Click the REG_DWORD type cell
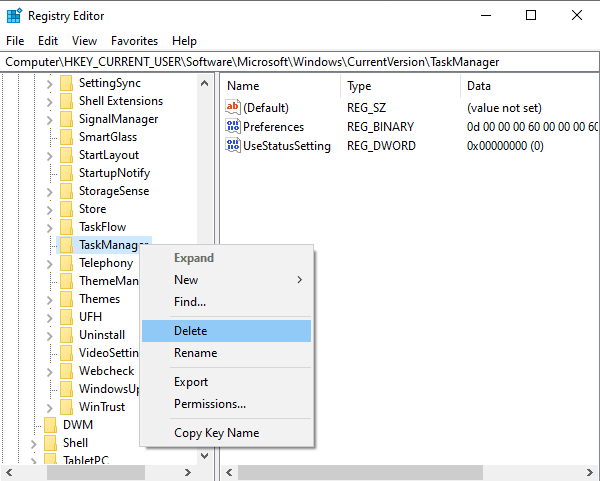This screenshot has height=481, width=600. [x=381, y=146]
